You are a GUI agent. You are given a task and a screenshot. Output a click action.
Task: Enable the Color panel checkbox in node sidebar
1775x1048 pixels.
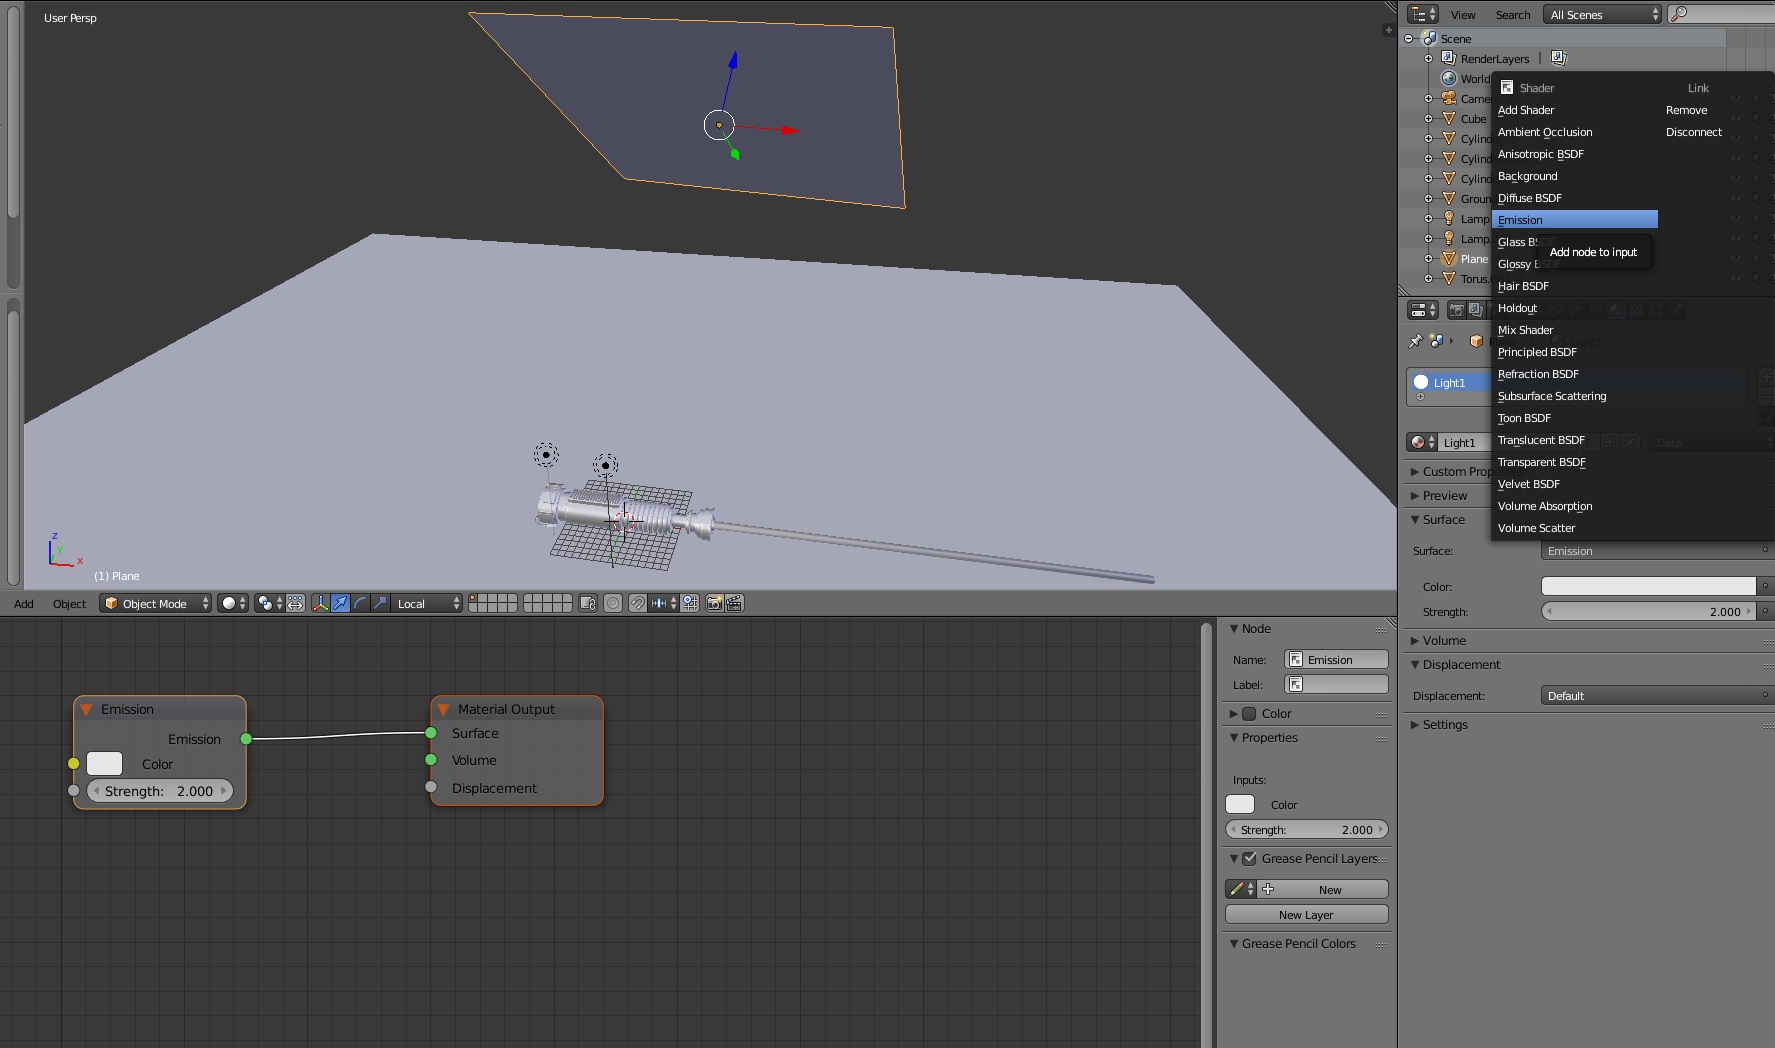point(1249,713)
